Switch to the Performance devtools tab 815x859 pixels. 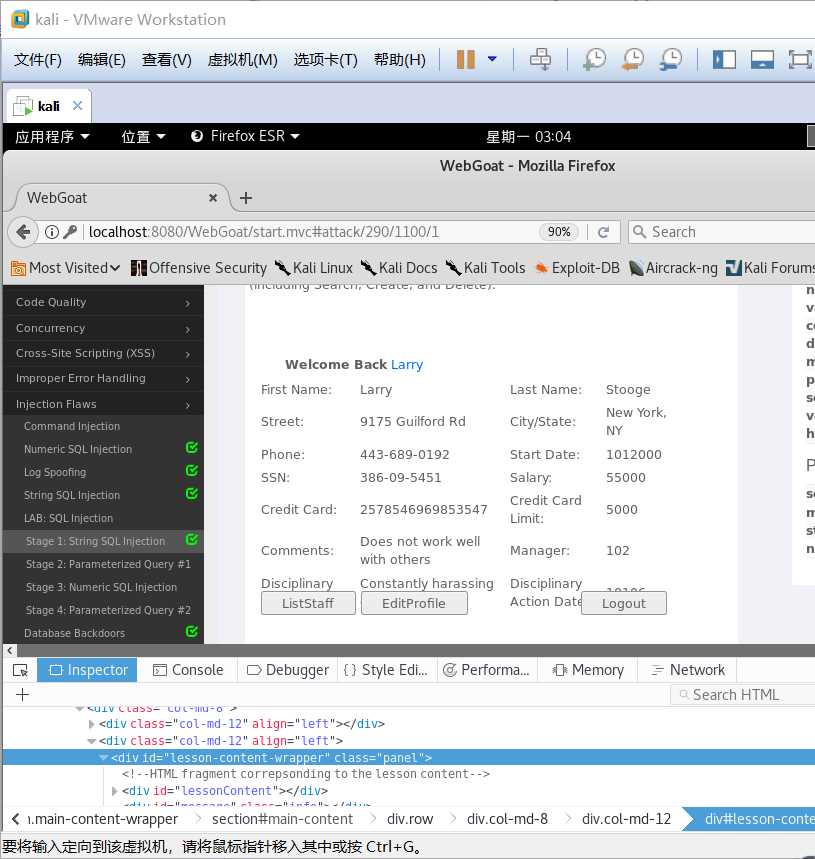point(487,670)
